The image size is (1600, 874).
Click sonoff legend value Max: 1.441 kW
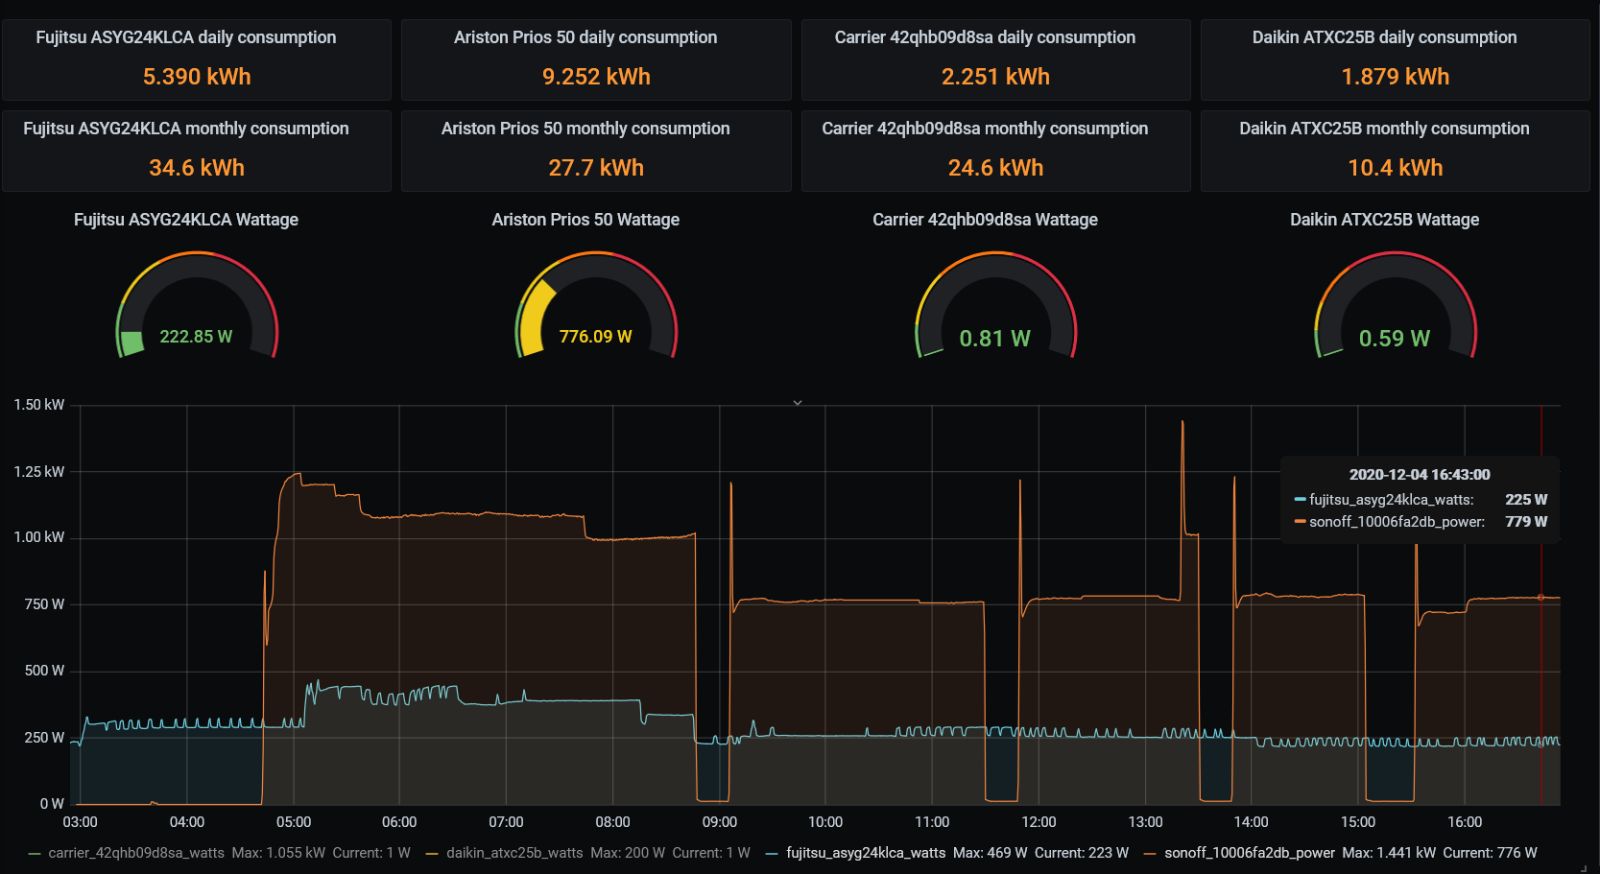pos(1389,853)
